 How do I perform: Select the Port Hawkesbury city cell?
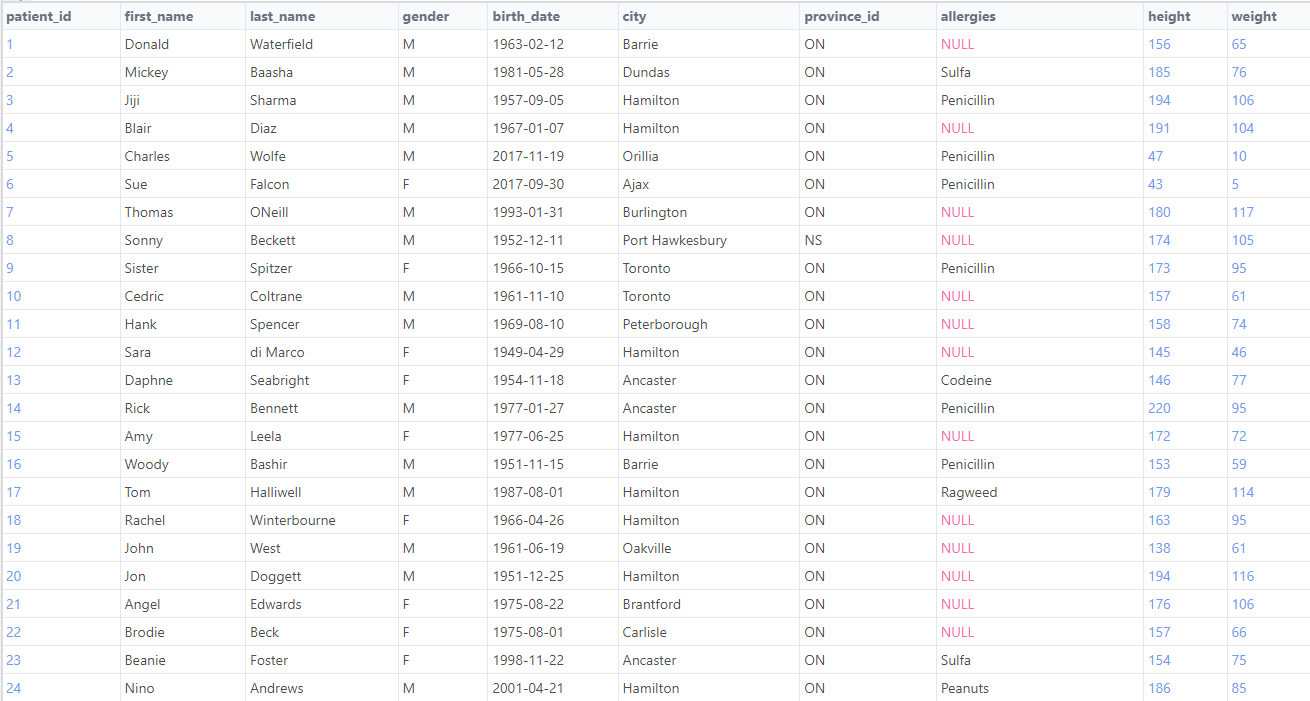tap(674, 240)
